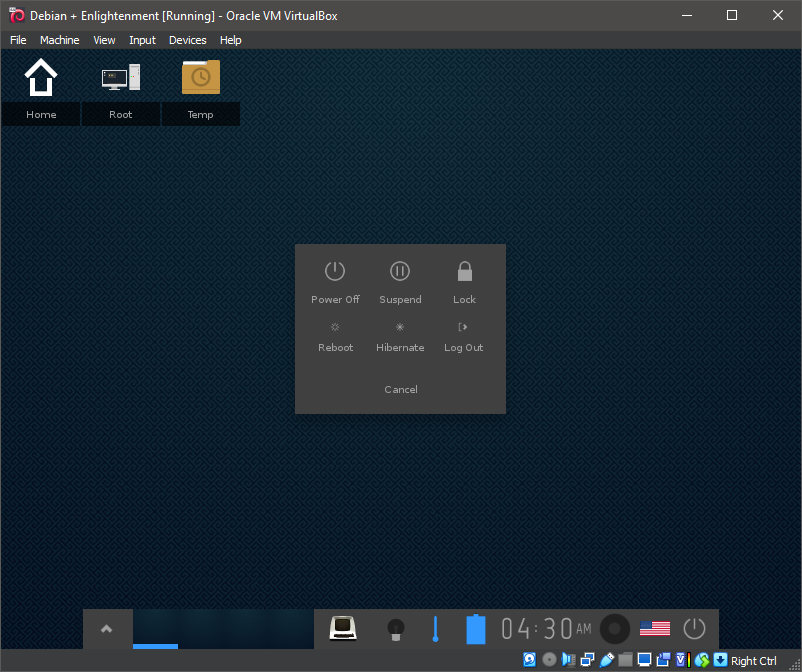Open the Machine menu
Image resolution: width=802 pixels, height=672 pixels.
[60, 40]
